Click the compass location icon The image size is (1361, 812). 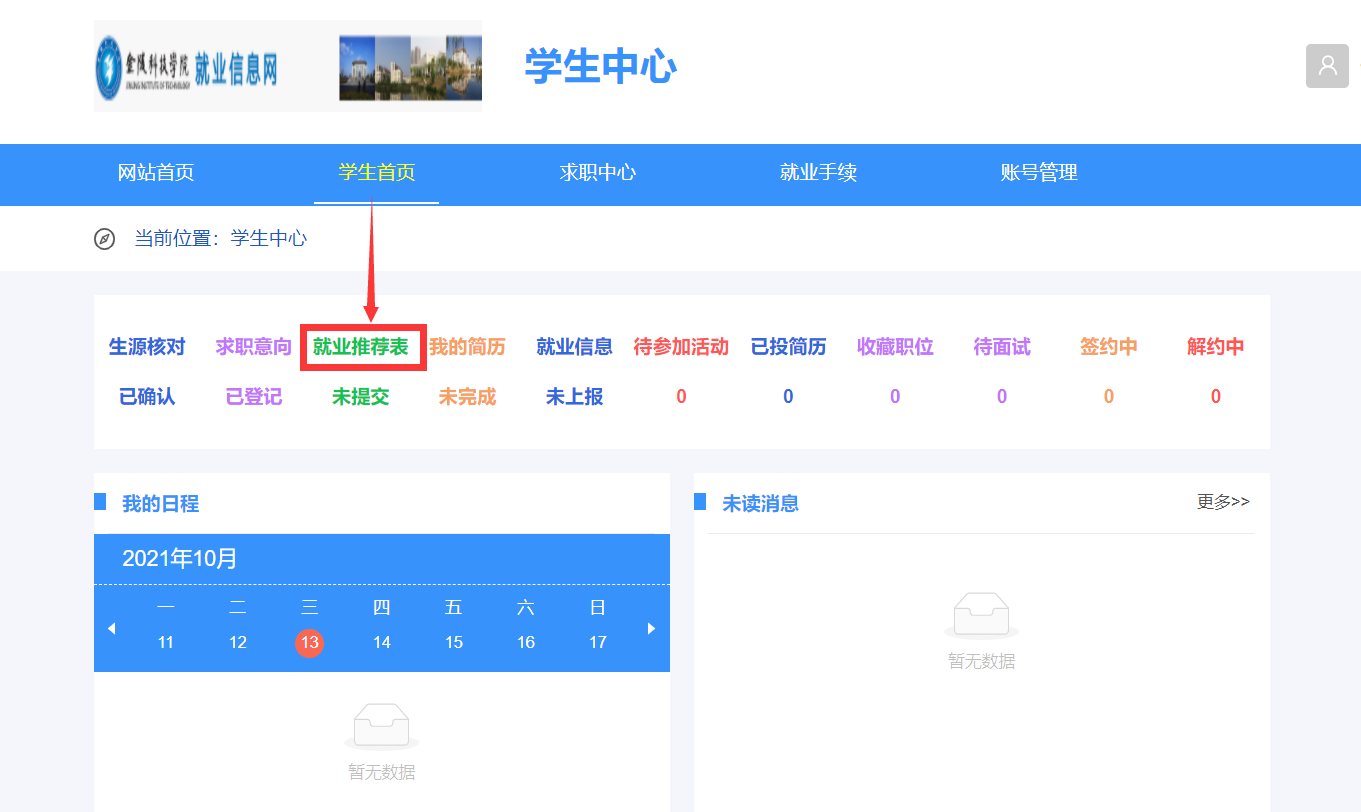click(104, 239)
